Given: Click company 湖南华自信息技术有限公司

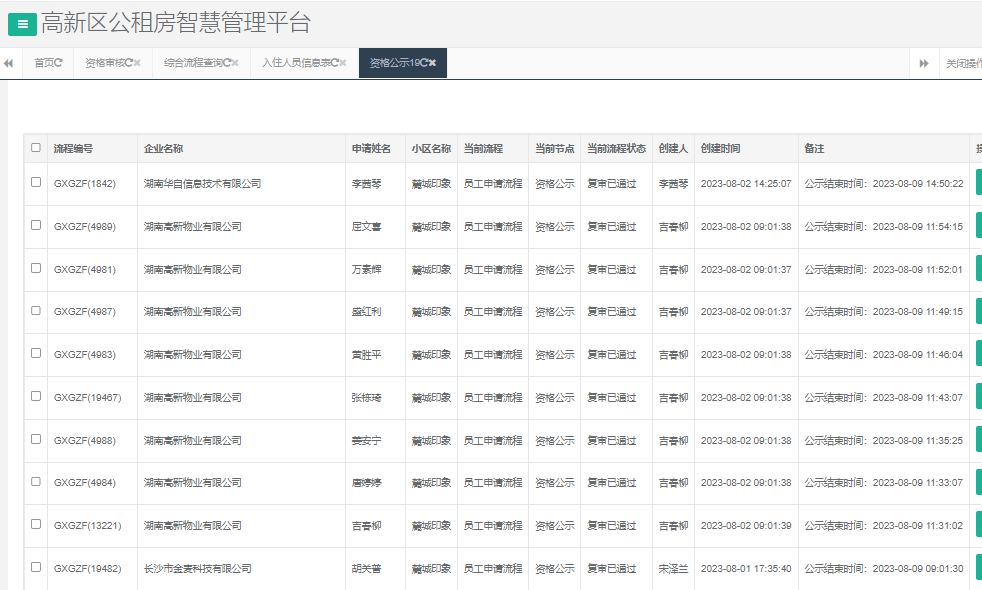Looking at the screenshot, I should click(202, 184).
